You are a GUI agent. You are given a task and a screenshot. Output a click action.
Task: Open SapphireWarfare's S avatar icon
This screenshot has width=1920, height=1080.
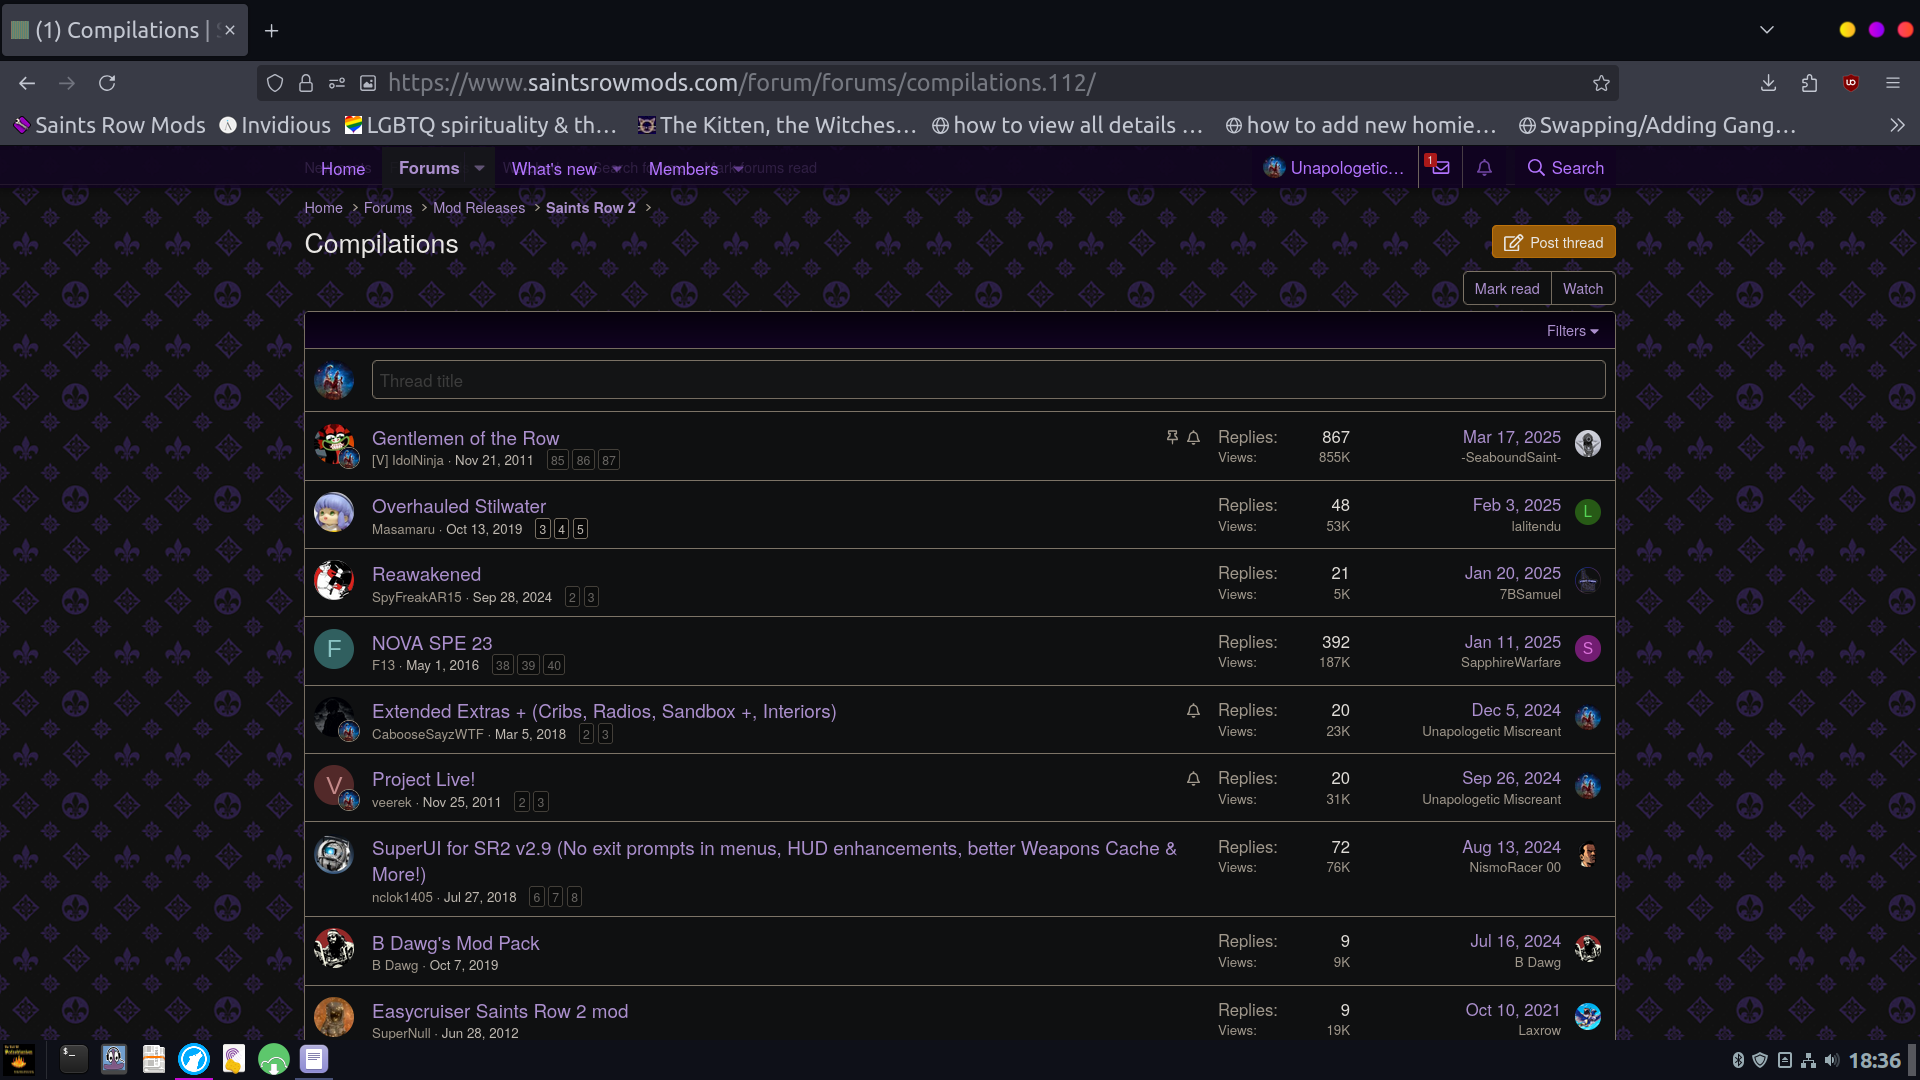1587,649
